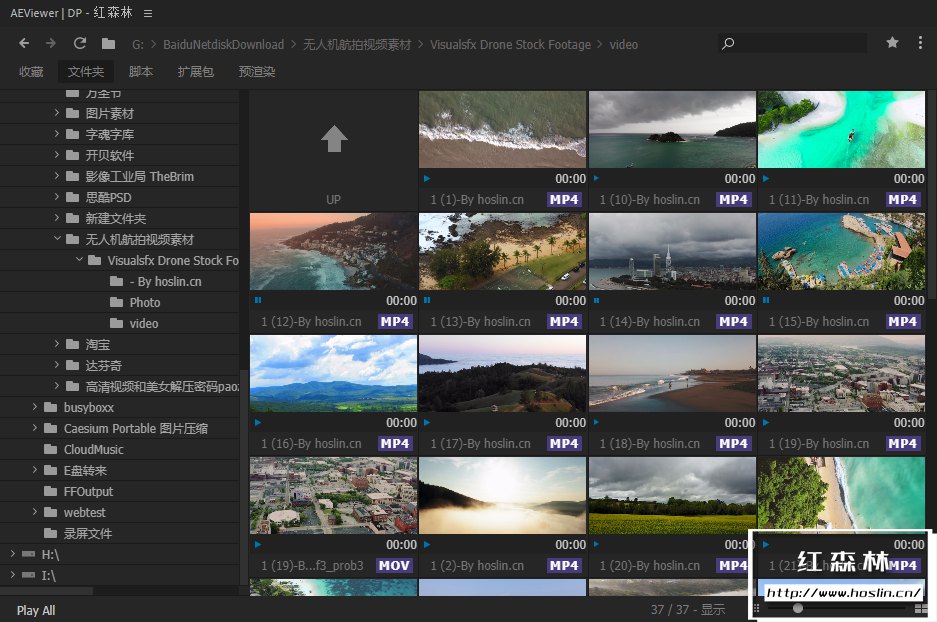Click the folder icon beside the path
Viewport: 937px width, 622px height.
tap(108, 44)
